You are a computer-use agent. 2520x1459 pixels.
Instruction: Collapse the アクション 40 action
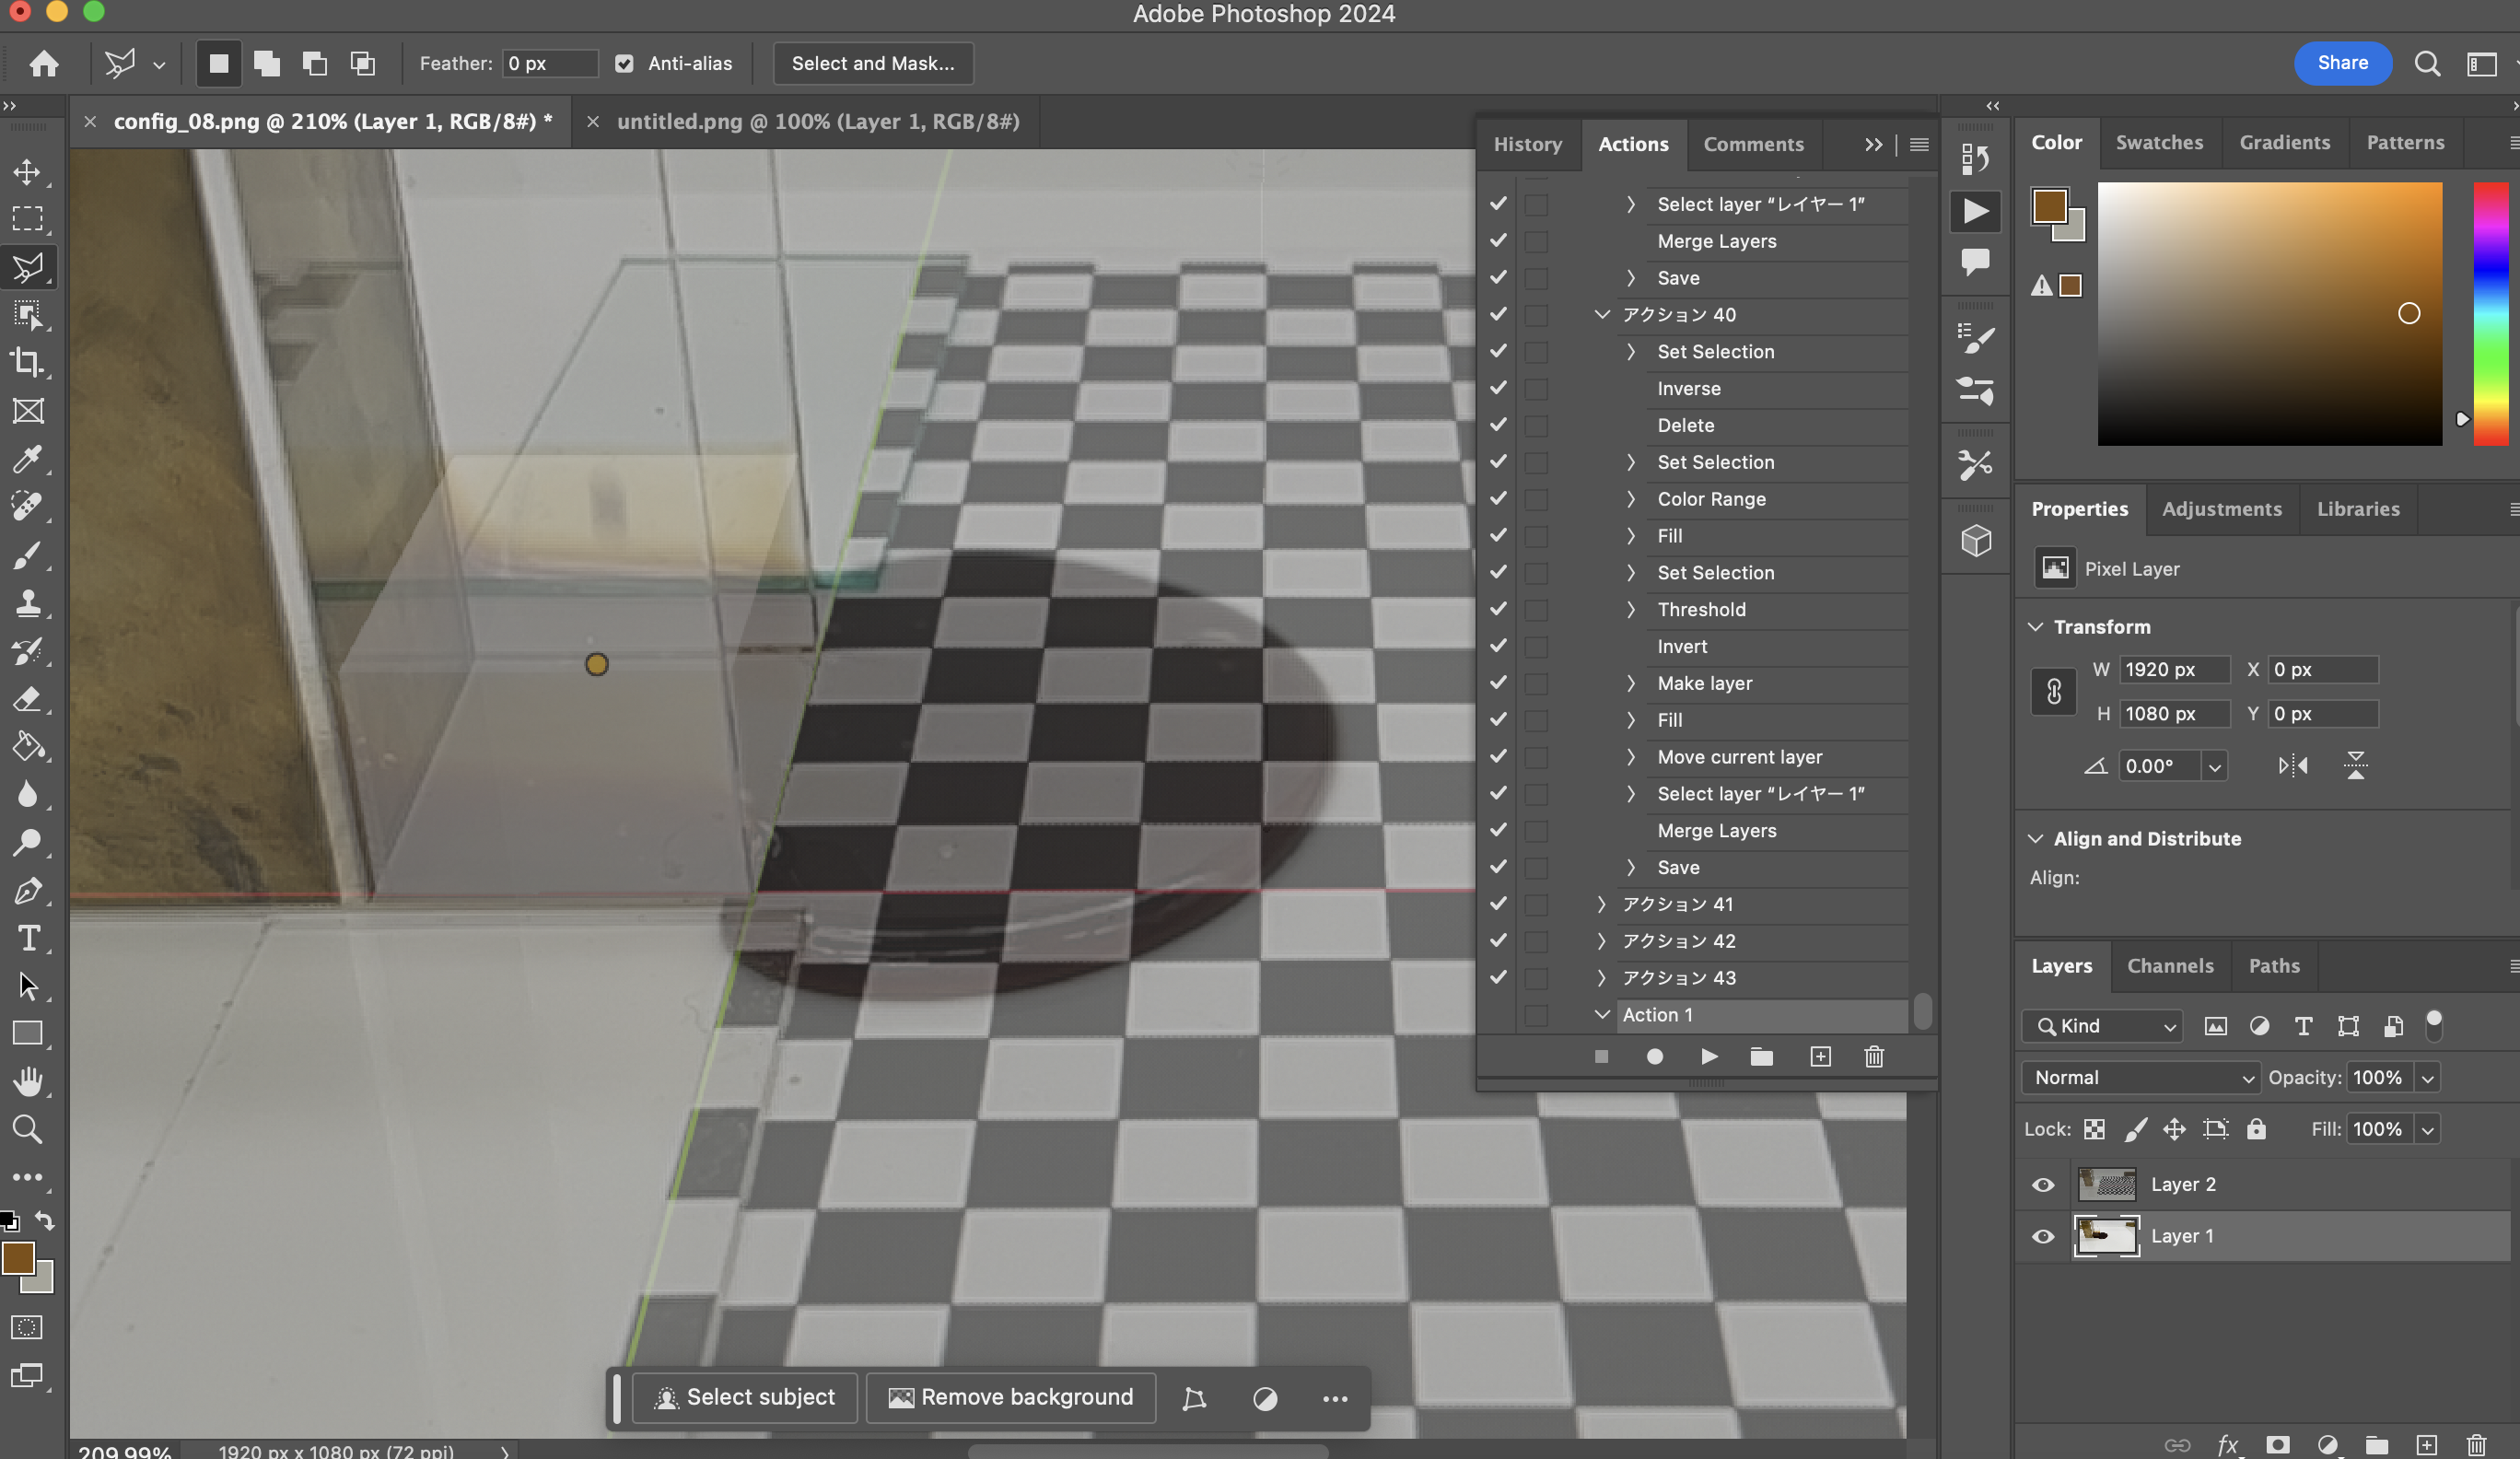point(1602,315)
